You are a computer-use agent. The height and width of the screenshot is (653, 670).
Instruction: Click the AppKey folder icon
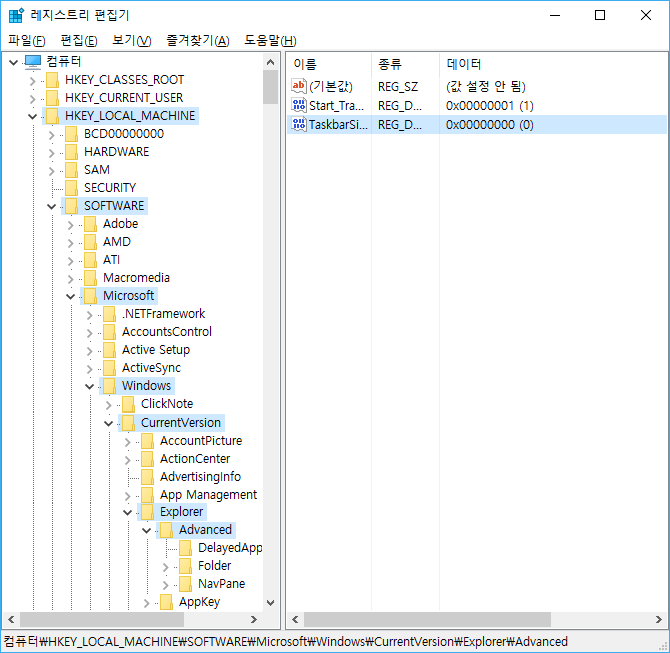(x=166, y=602)
